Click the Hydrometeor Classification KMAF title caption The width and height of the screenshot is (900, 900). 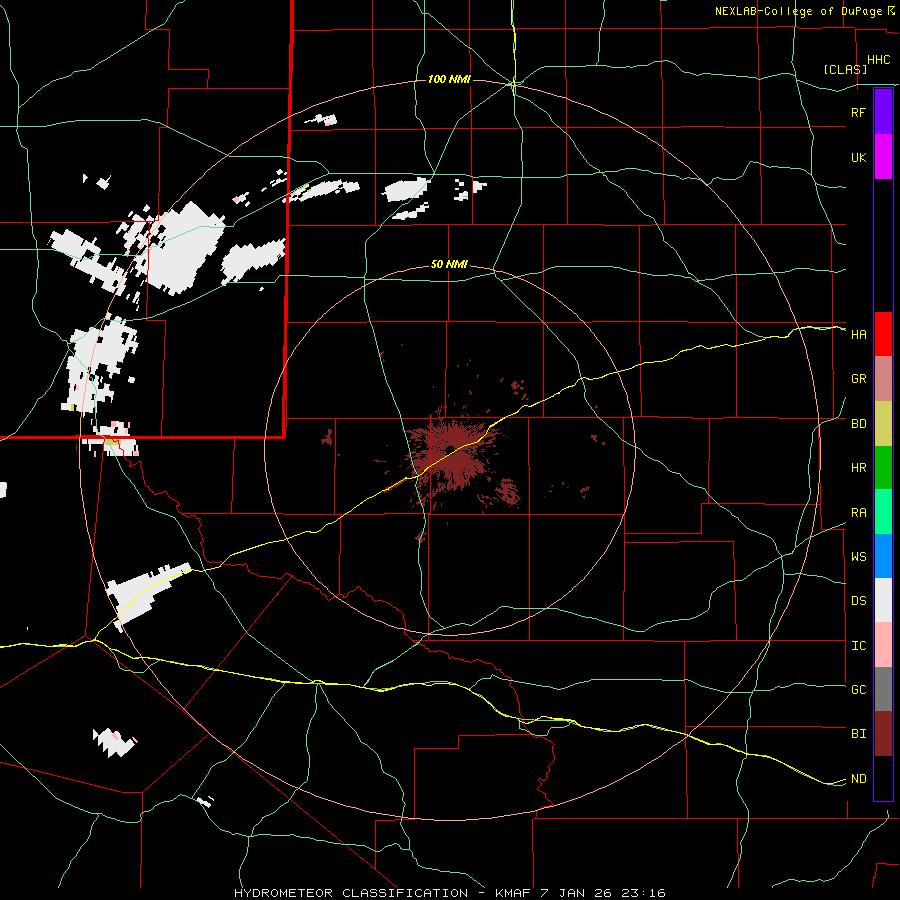449,893
